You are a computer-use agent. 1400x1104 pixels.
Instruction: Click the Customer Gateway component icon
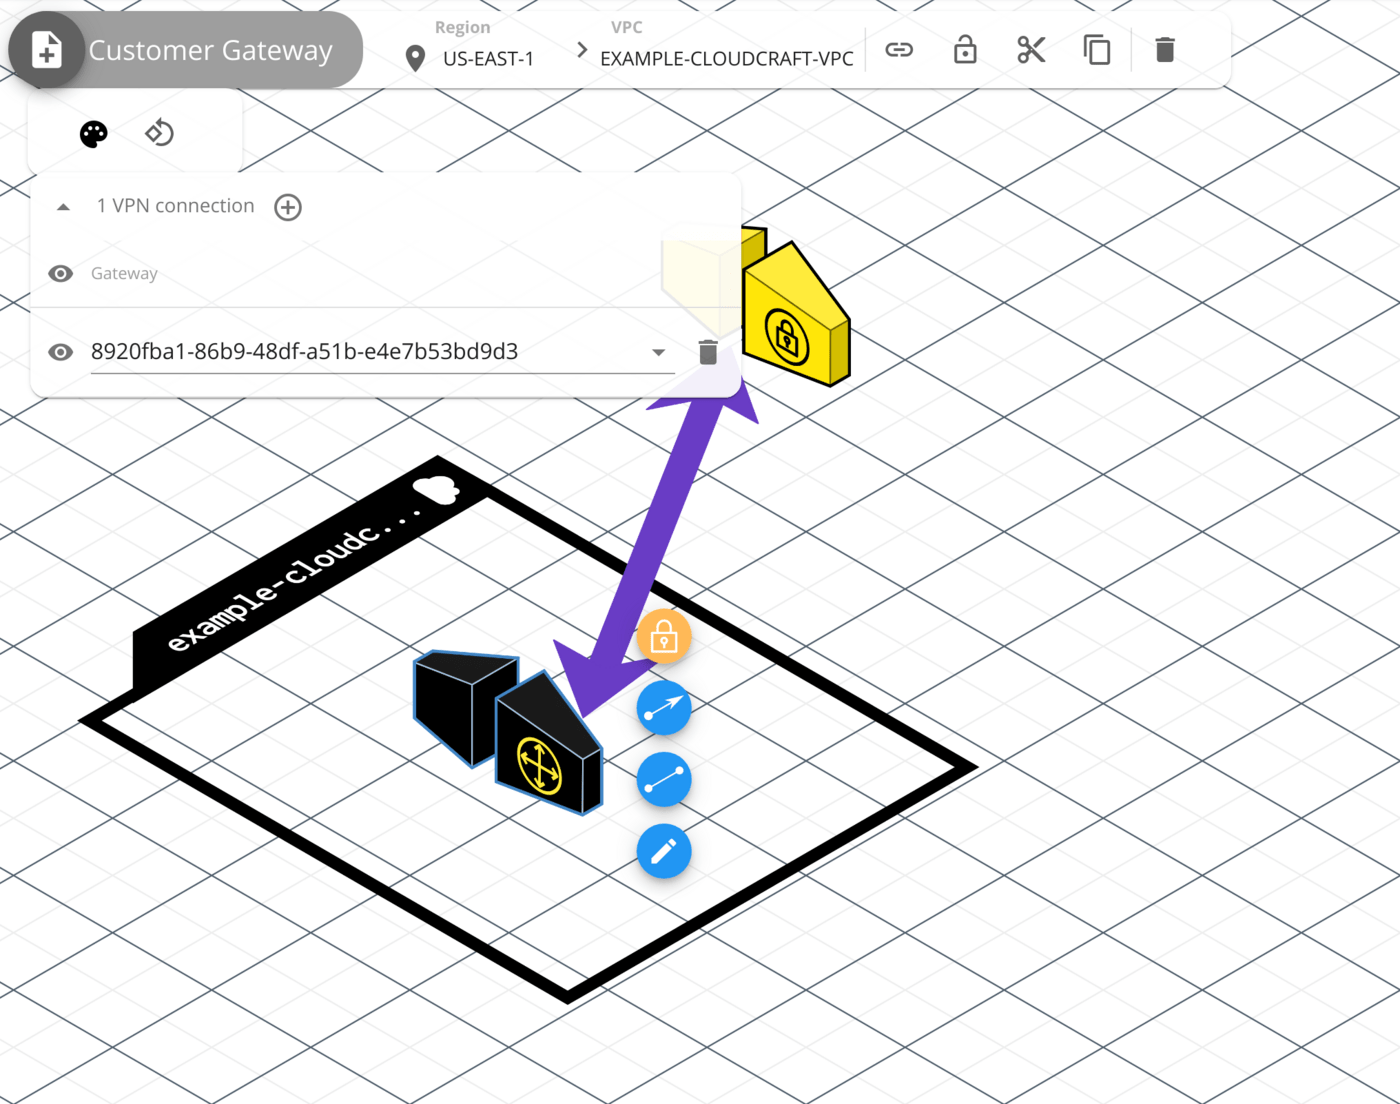point(46,50)
